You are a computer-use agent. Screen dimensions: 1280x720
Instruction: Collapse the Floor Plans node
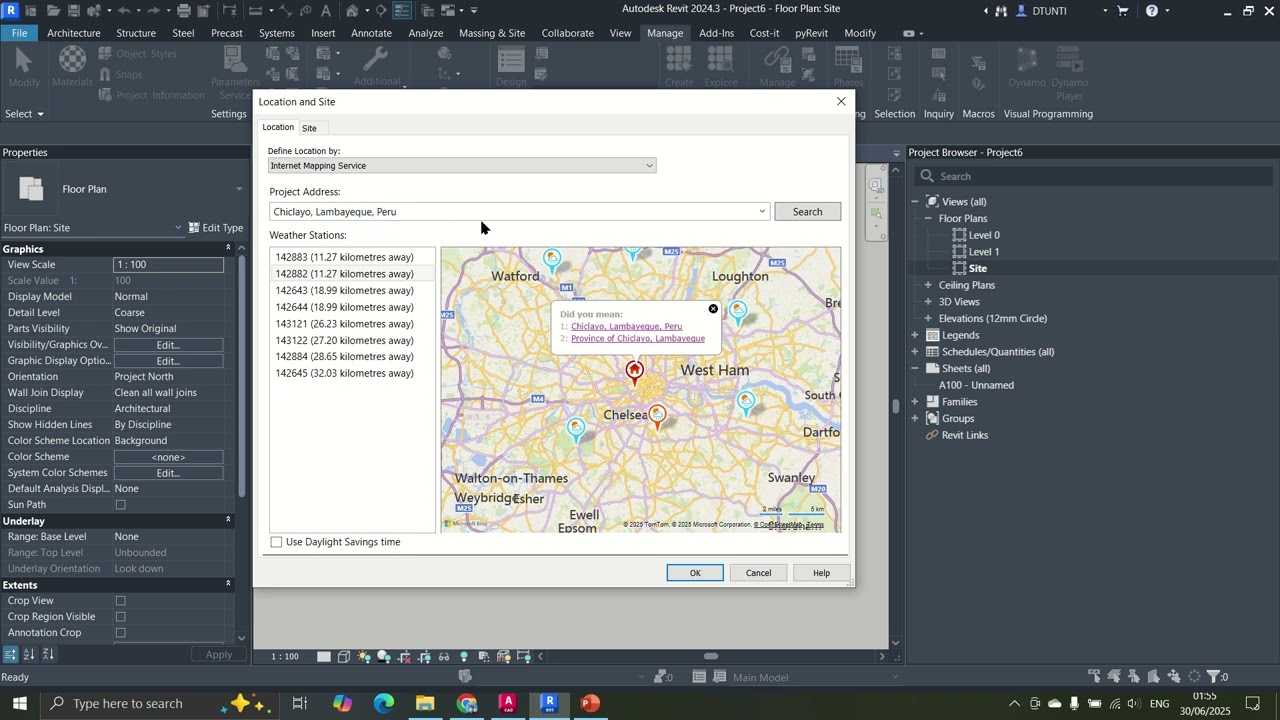pos(928,218)
